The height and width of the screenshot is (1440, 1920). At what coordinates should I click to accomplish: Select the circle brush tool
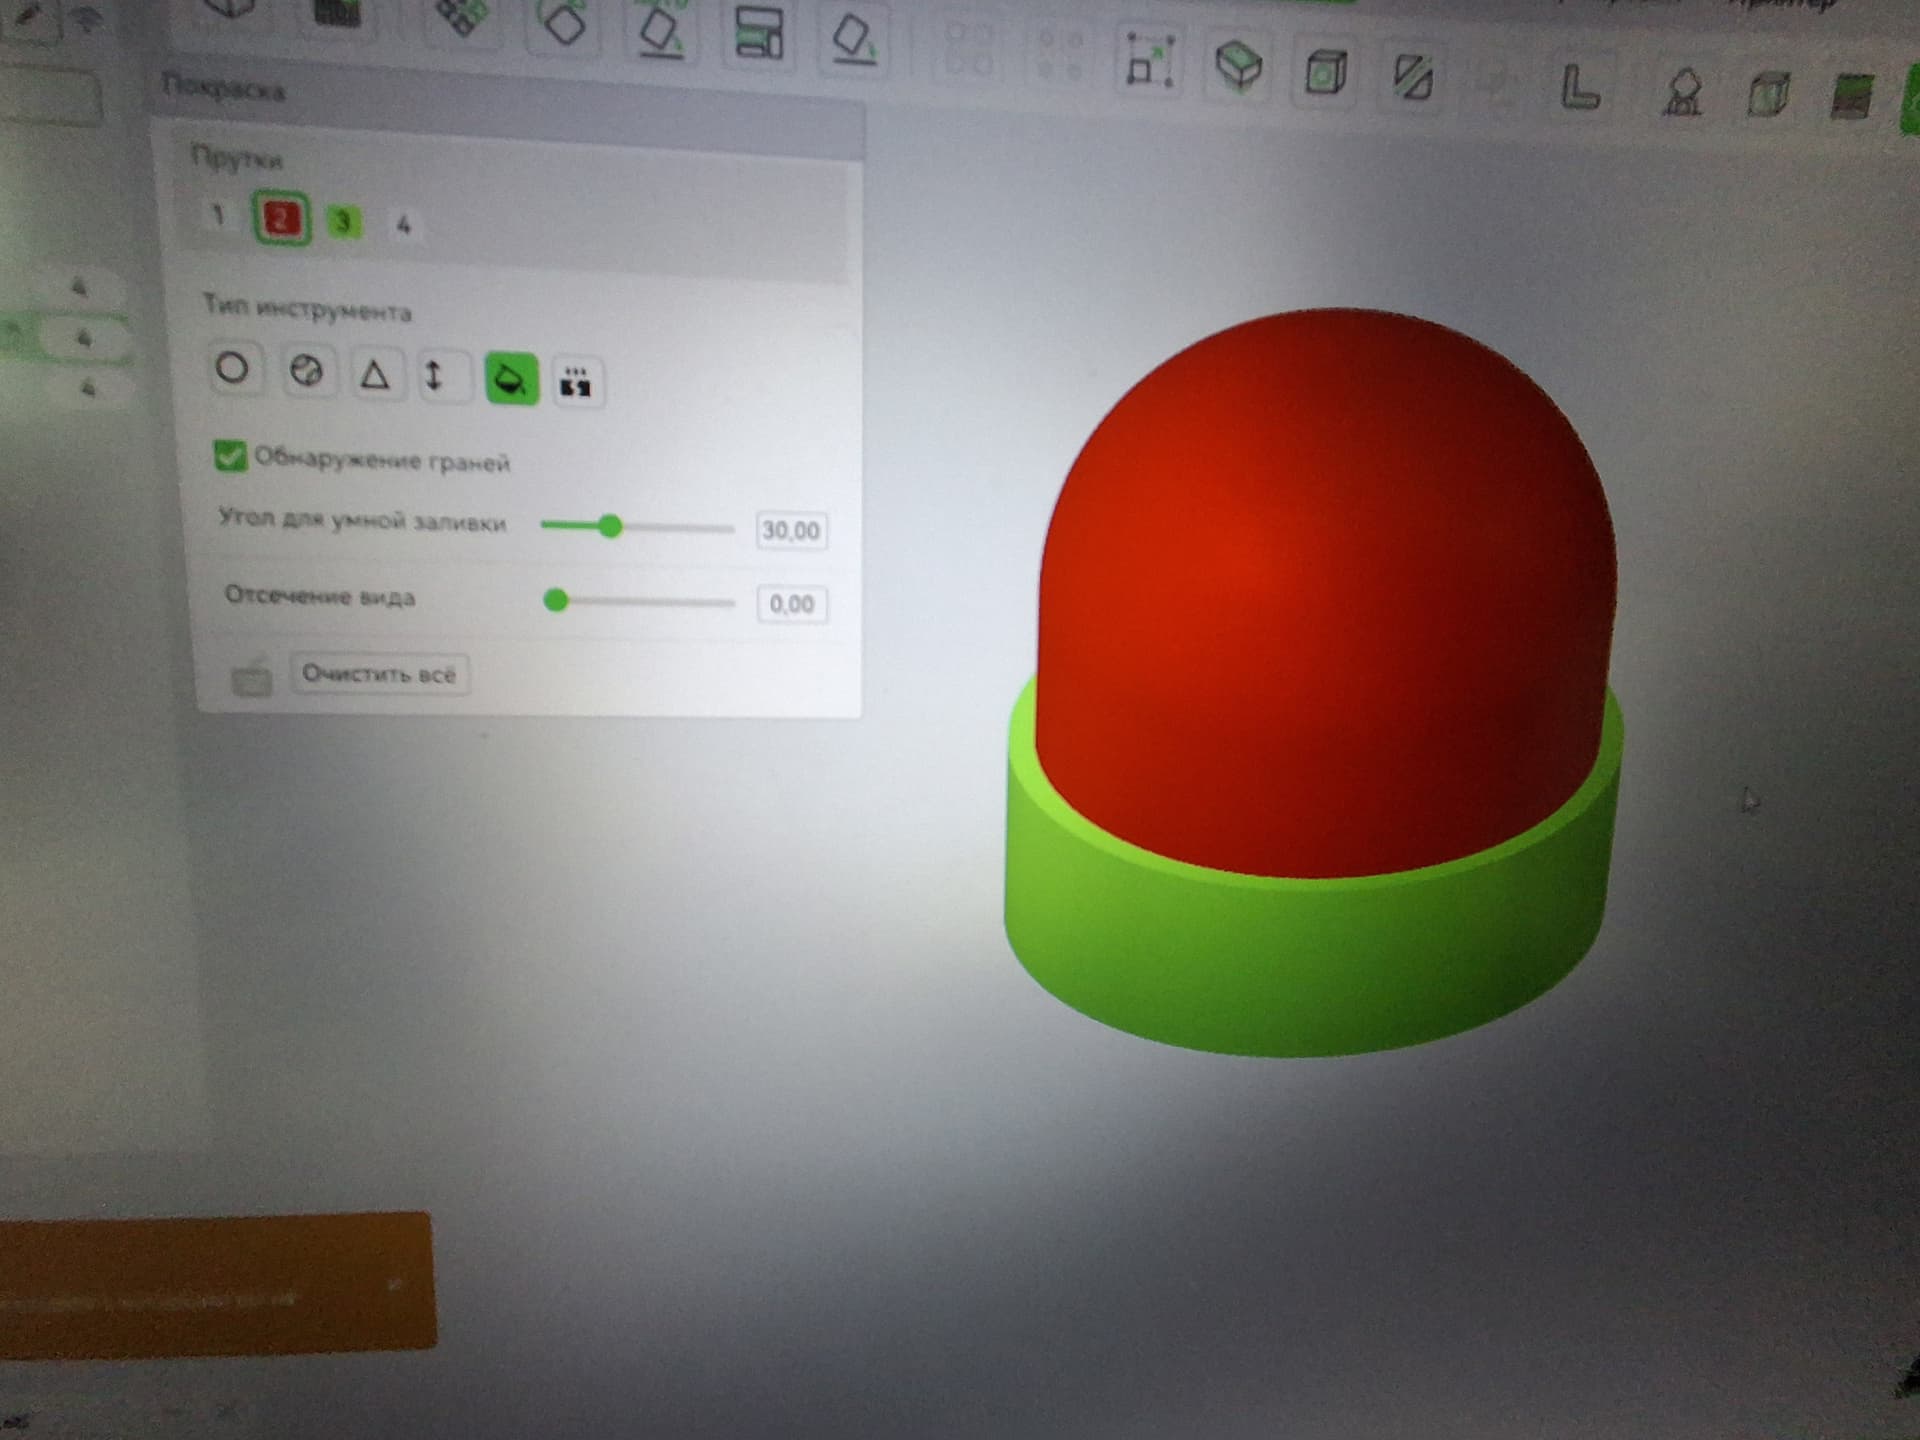tap(233, 369)
